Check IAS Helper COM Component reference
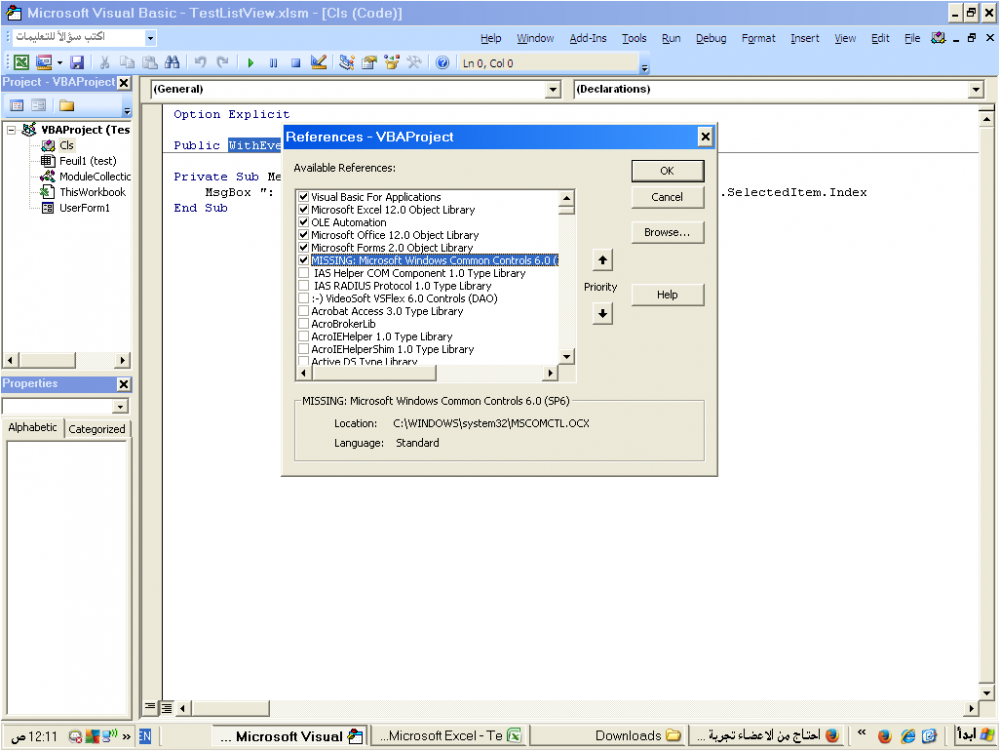This screenshot has height=751, width=1000. 304,273
